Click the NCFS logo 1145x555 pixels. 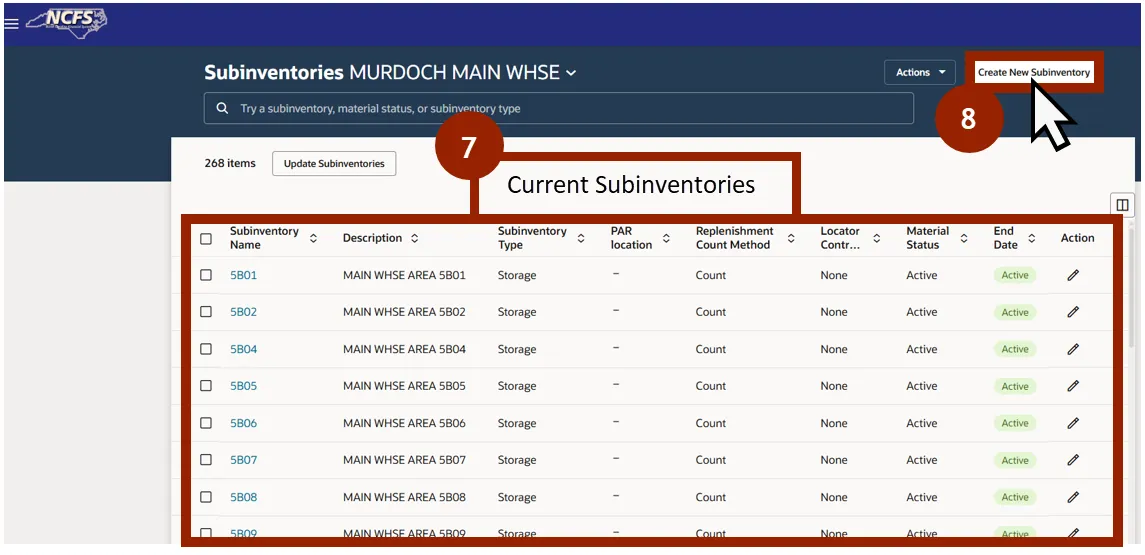66,21
